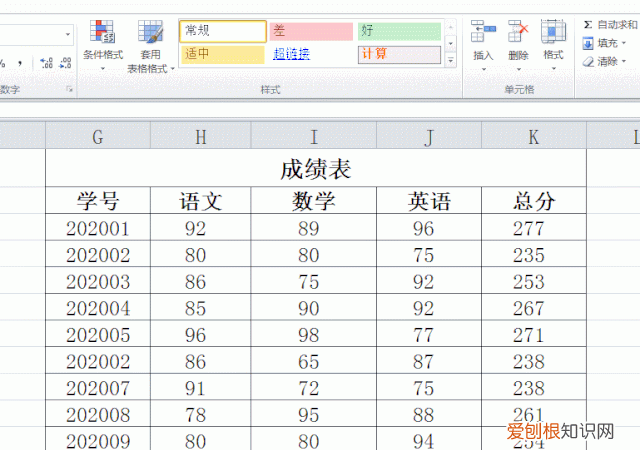Select math score 65 cell
This screenshot has width=640, height=450.
point(313,361)
